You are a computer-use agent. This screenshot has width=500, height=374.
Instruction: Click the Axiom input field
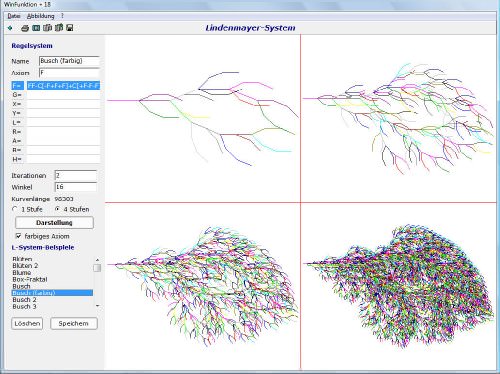tap(69, 72)
